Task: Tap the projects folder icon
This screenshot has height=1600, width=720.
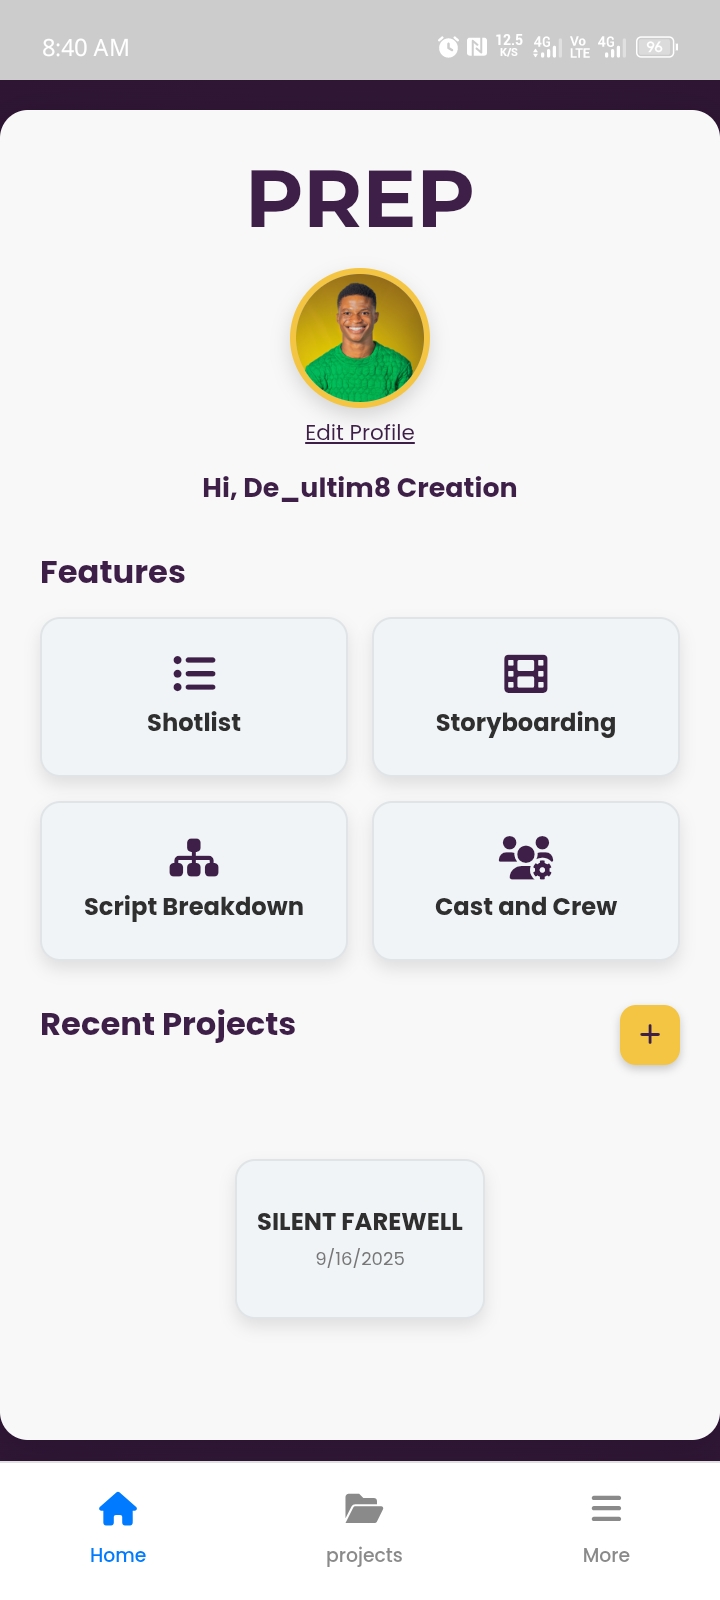Action: 363,1508
